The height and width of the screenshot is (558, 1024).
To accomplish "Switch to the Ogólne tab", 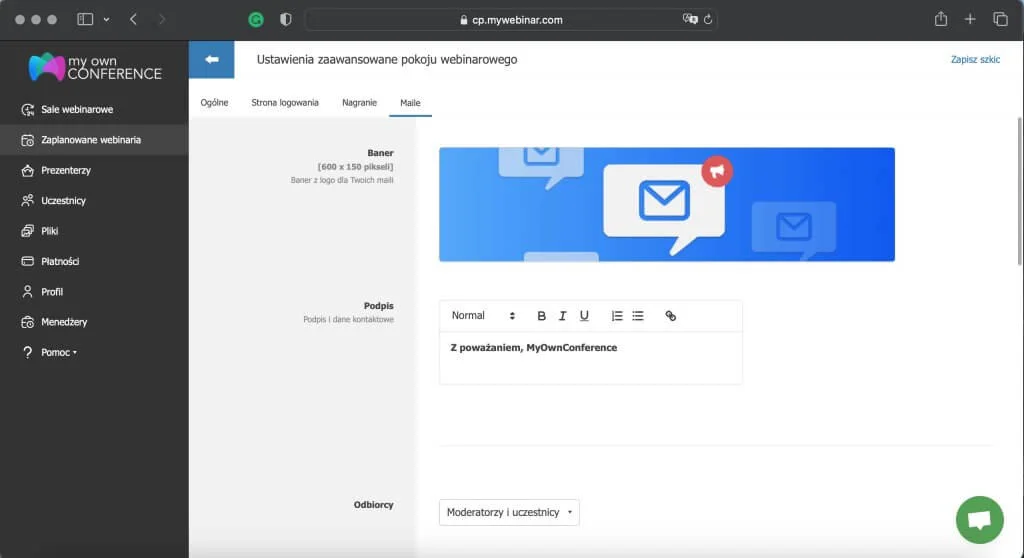I will tap(214, 102).
